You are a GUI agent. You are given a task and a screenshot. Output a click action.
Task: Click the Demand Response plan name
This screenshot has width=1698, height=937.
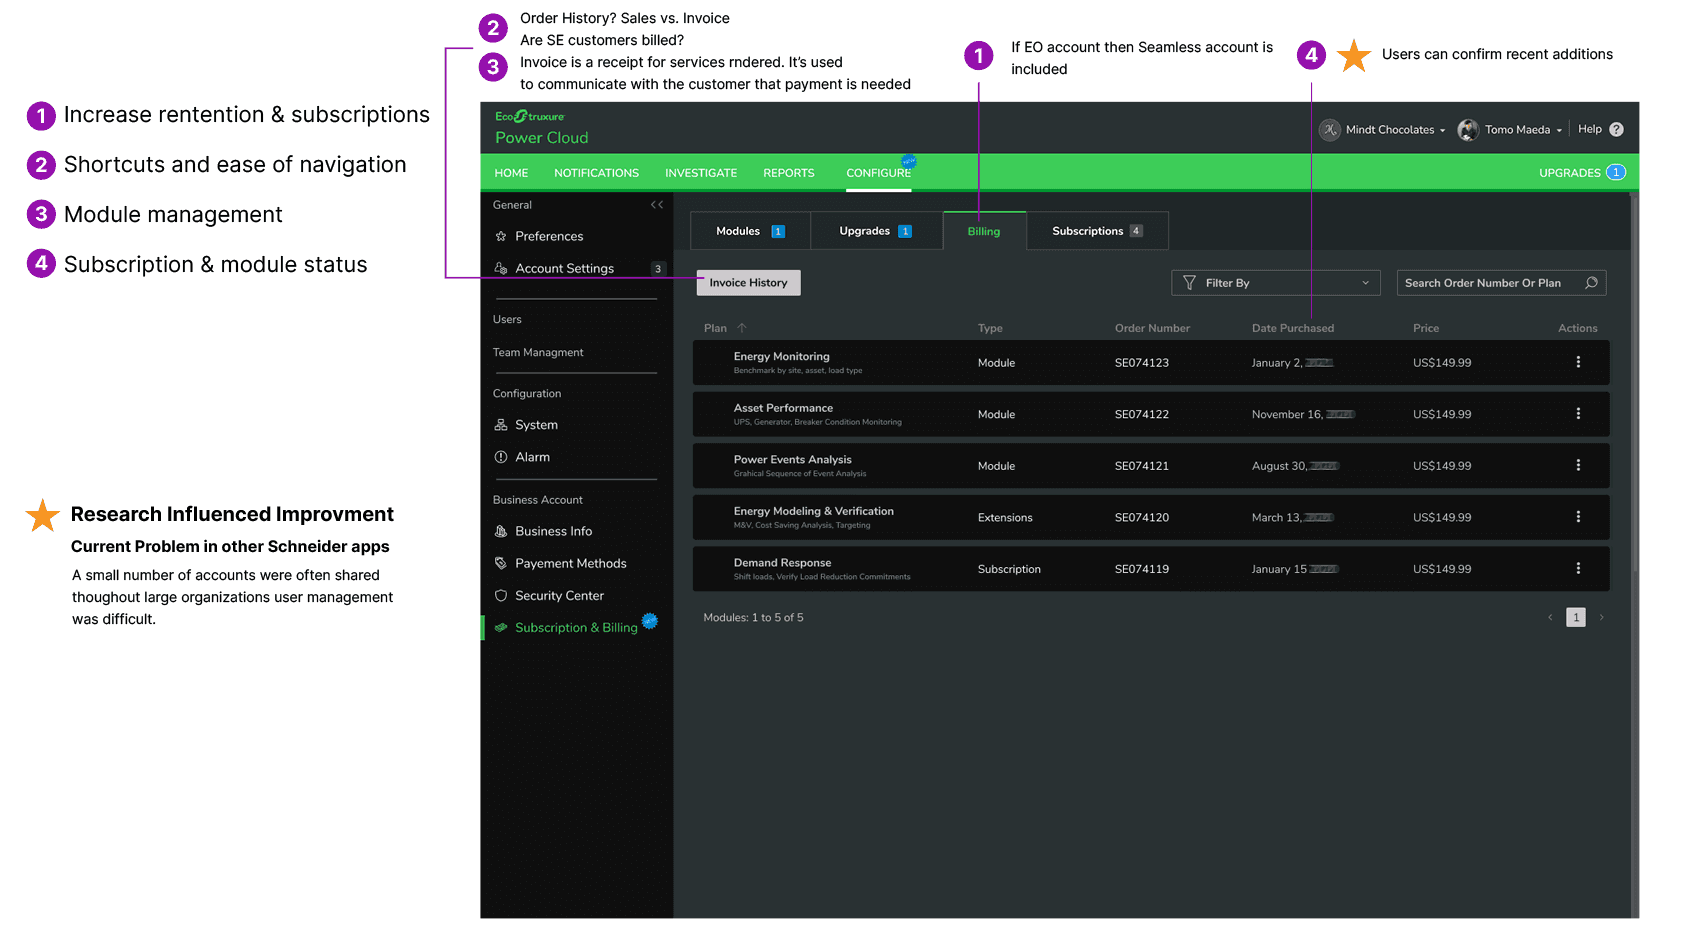coord(782,563)
